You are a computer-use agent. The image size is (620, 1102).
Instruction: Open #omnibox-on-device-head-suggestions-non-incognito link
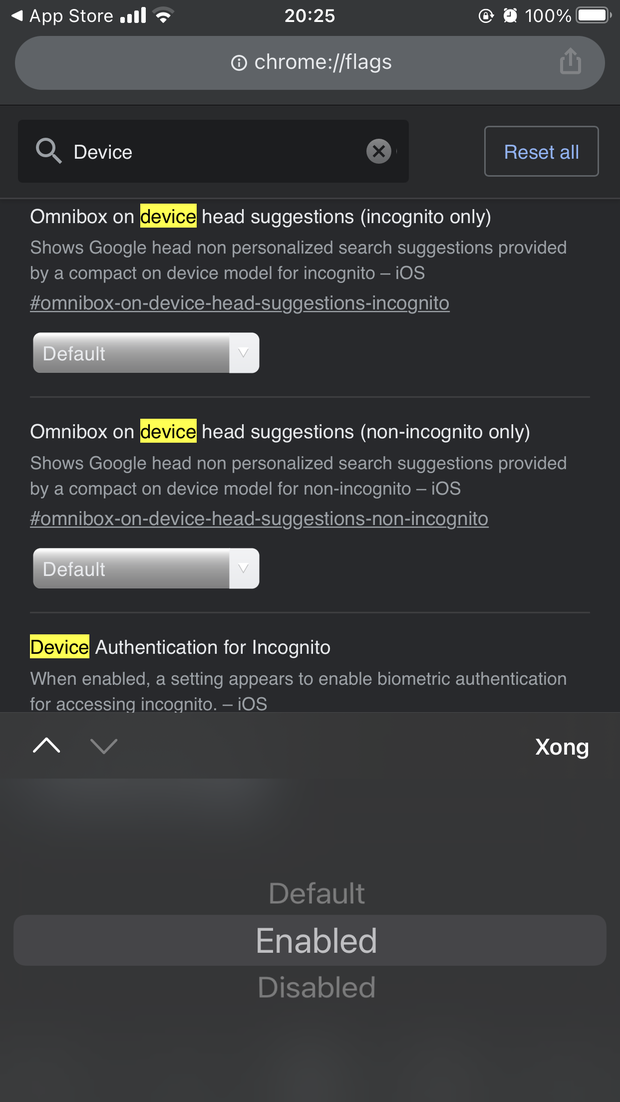[x=259, y=519]
